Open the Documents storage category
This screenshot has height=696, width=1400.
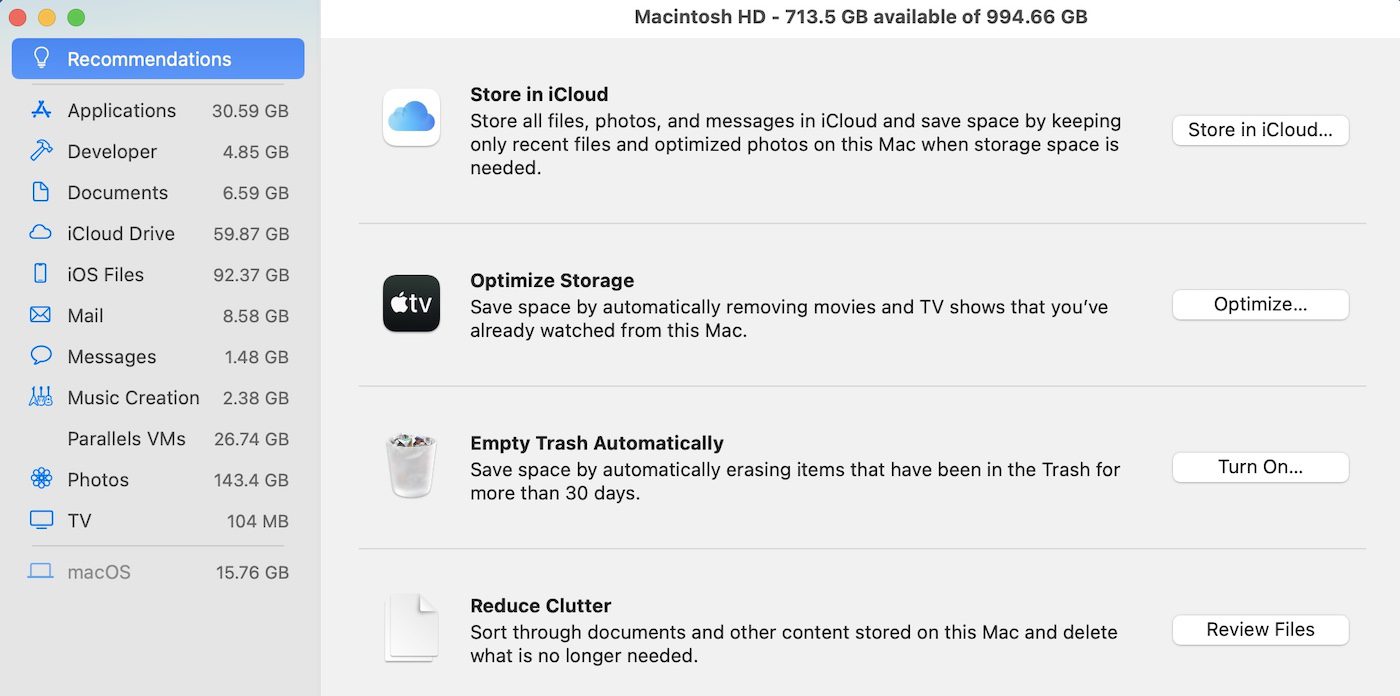pos(117,192)
